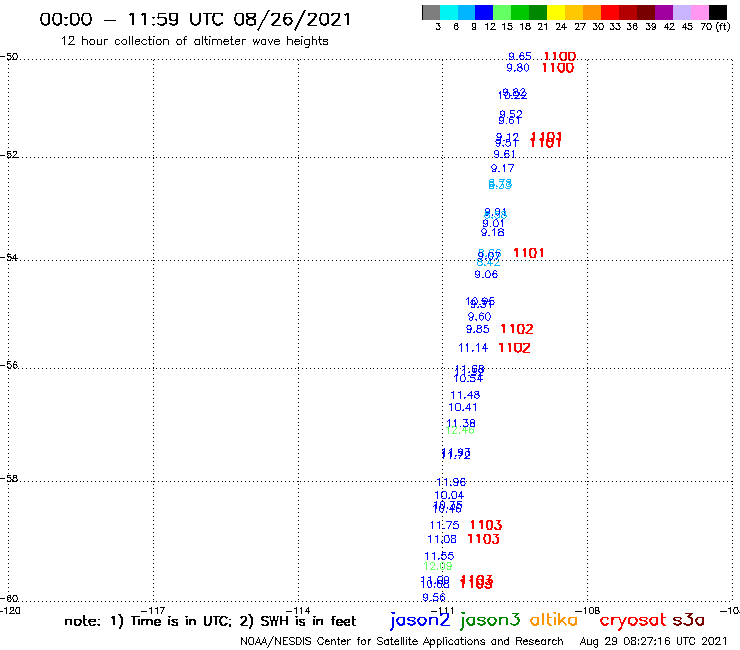Viewport: 740px width, 650px height.
Task: Click the latitude axis label -56
Action: 9,365
